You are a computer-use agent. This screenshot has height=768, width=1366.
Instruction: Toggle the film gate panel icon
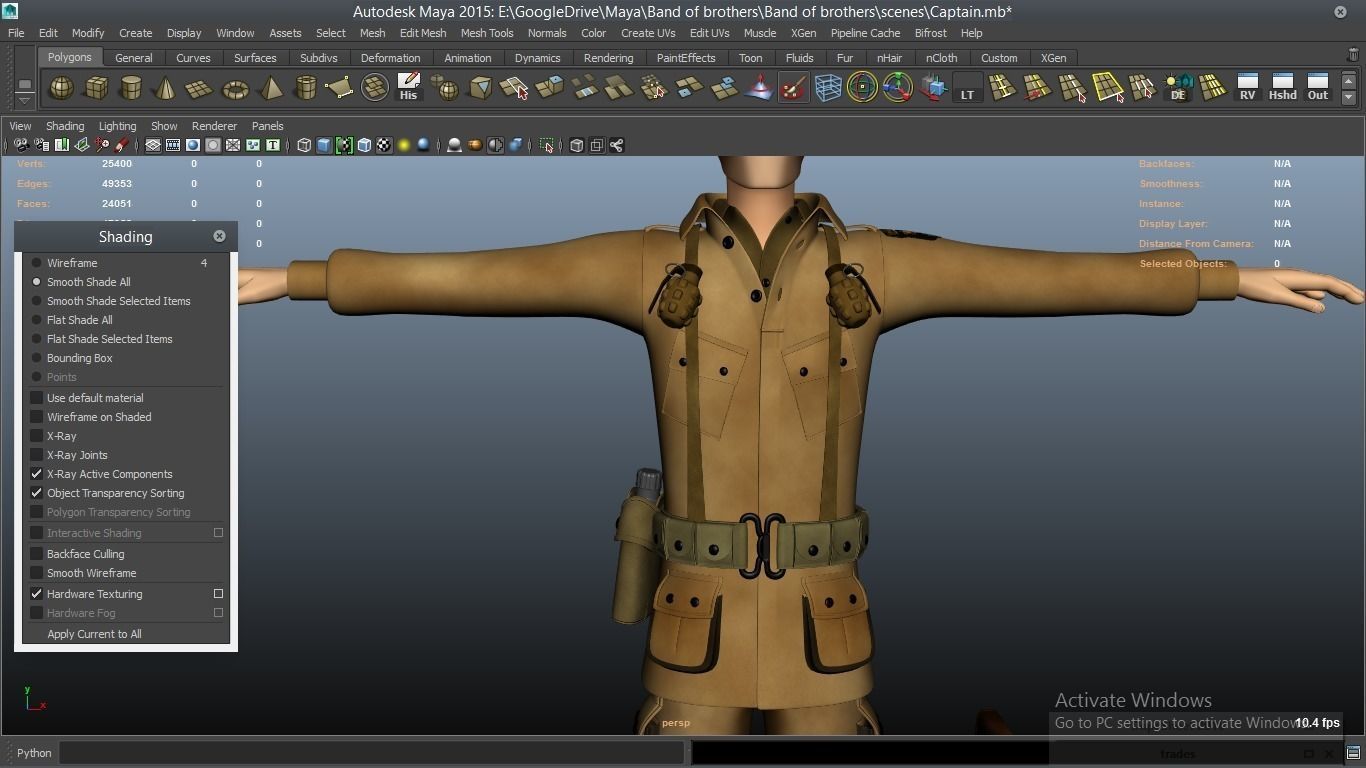pos(173,146)
